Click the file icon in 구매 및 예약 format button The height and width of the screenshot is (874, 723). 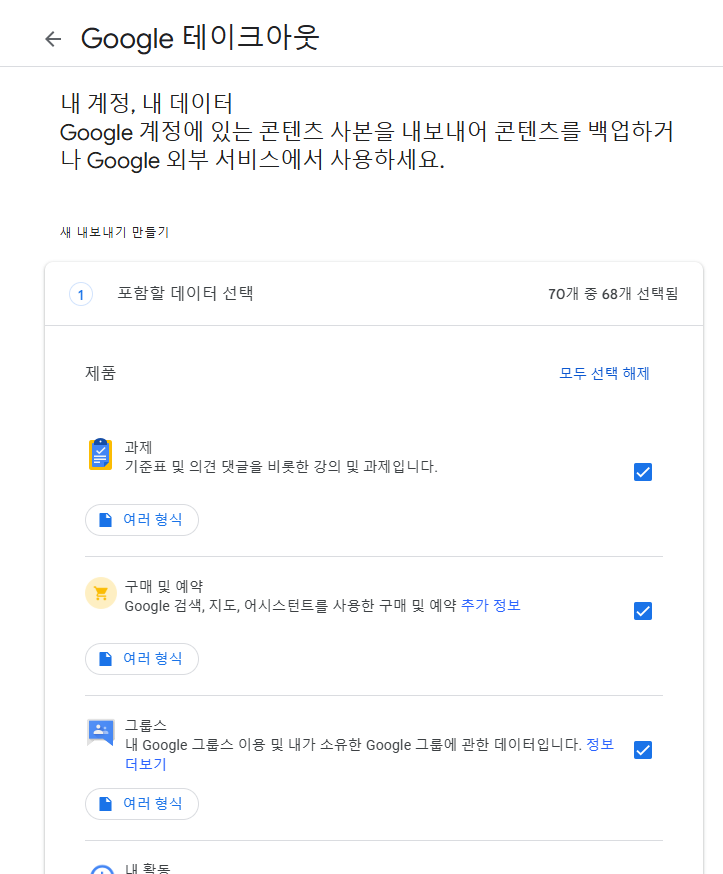tap(105, 659)
